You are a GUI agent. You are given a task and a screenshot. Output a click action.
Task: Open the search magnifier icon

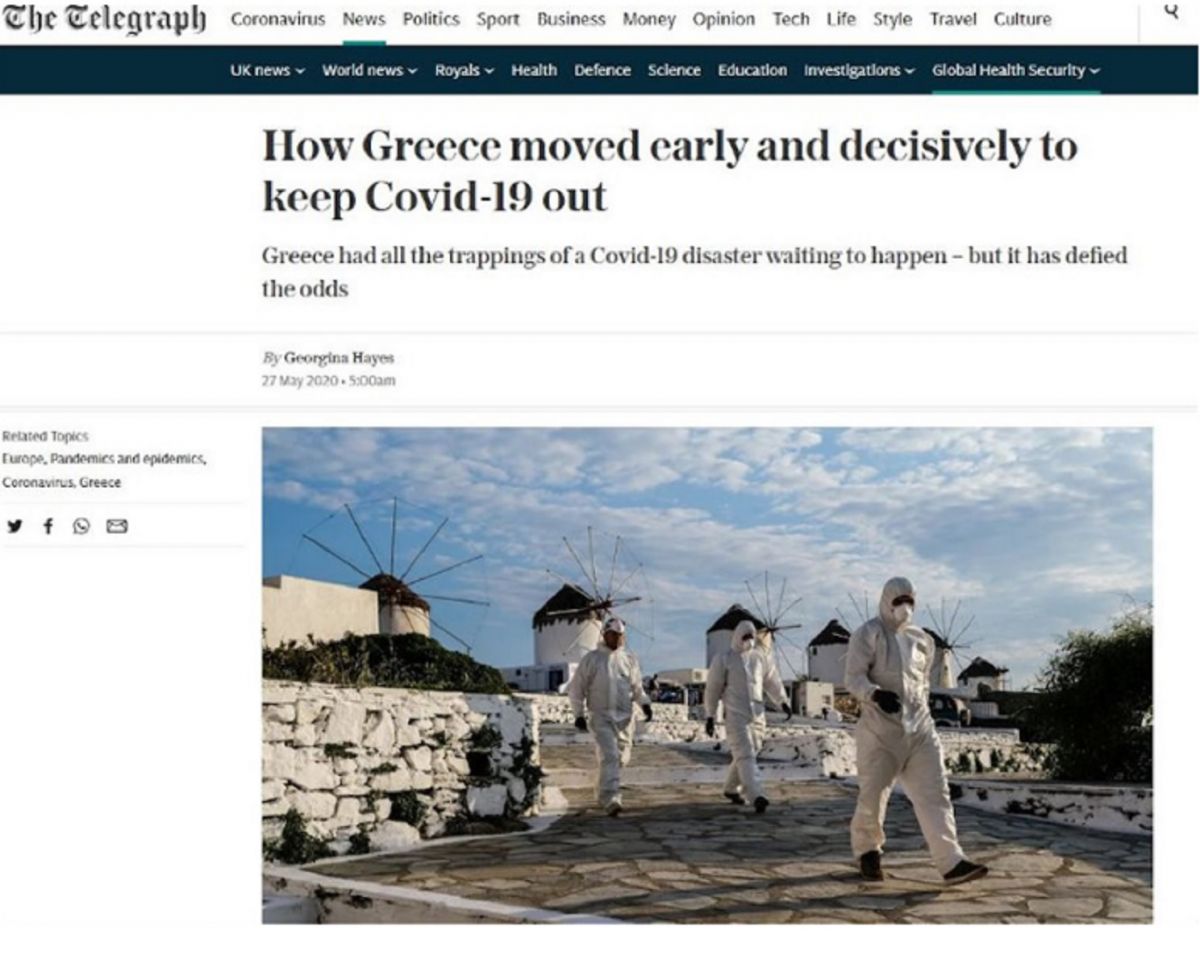point(1172,11)
